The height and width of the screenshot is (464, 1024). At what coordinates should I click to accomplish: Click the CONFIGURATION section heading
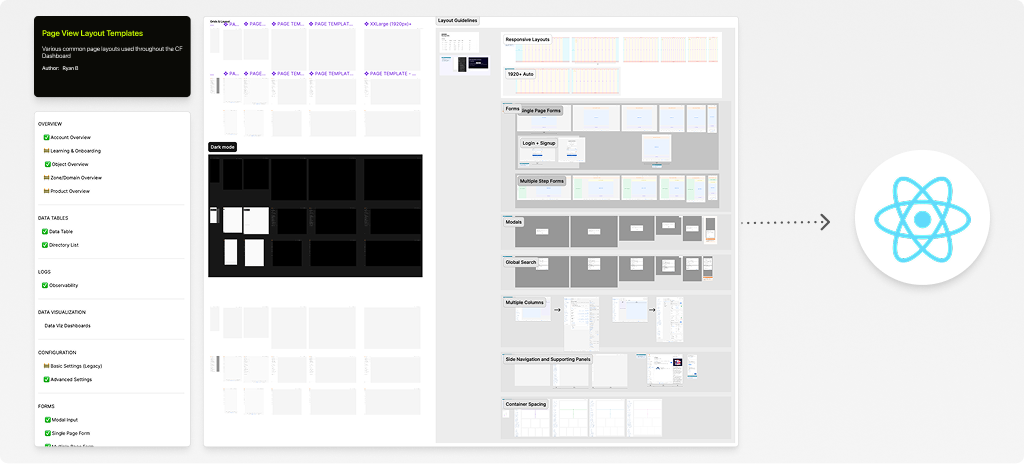pos(57,352)
